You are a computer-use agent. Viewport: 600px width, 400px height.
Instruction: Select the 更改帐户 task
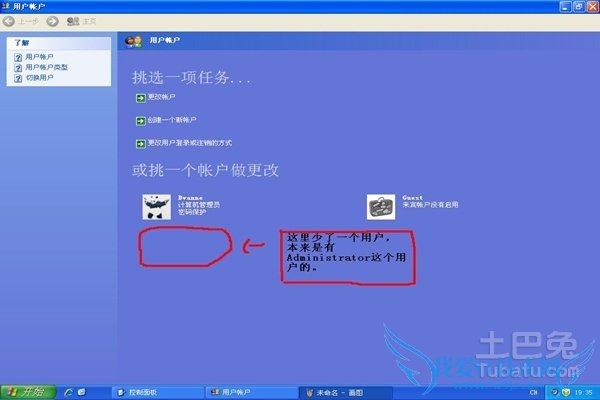click(x=161, y=97)
